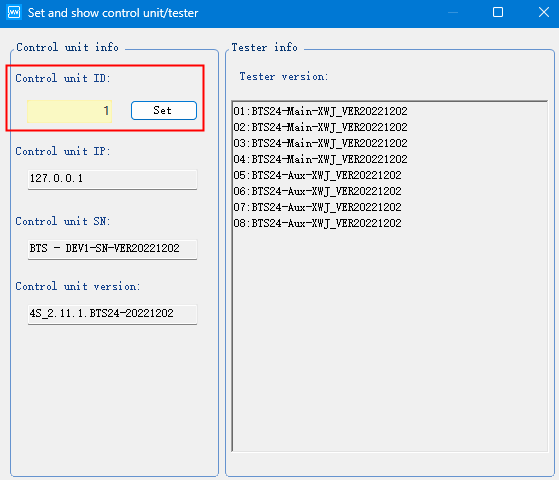Screen dimensions: 559x480
Task: Click the Set button
Action: point(164,111)
